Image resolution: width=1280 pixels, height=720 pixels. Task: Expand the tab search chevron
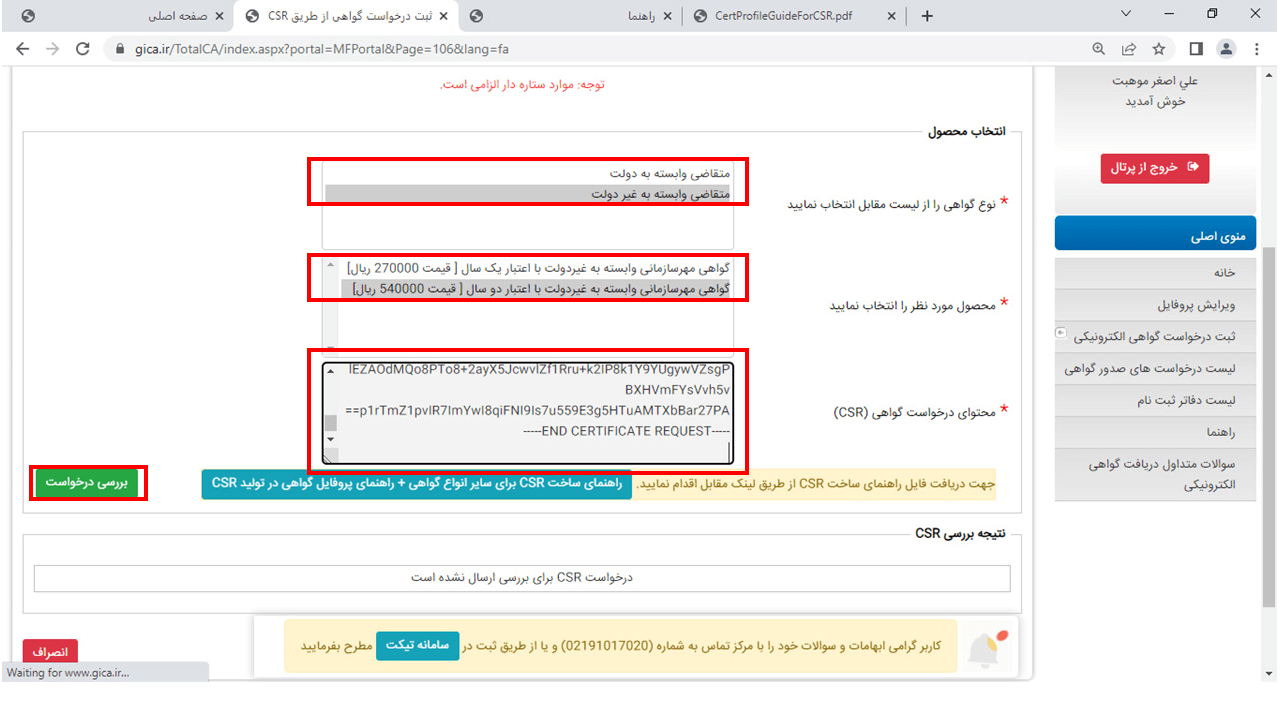1126,15
